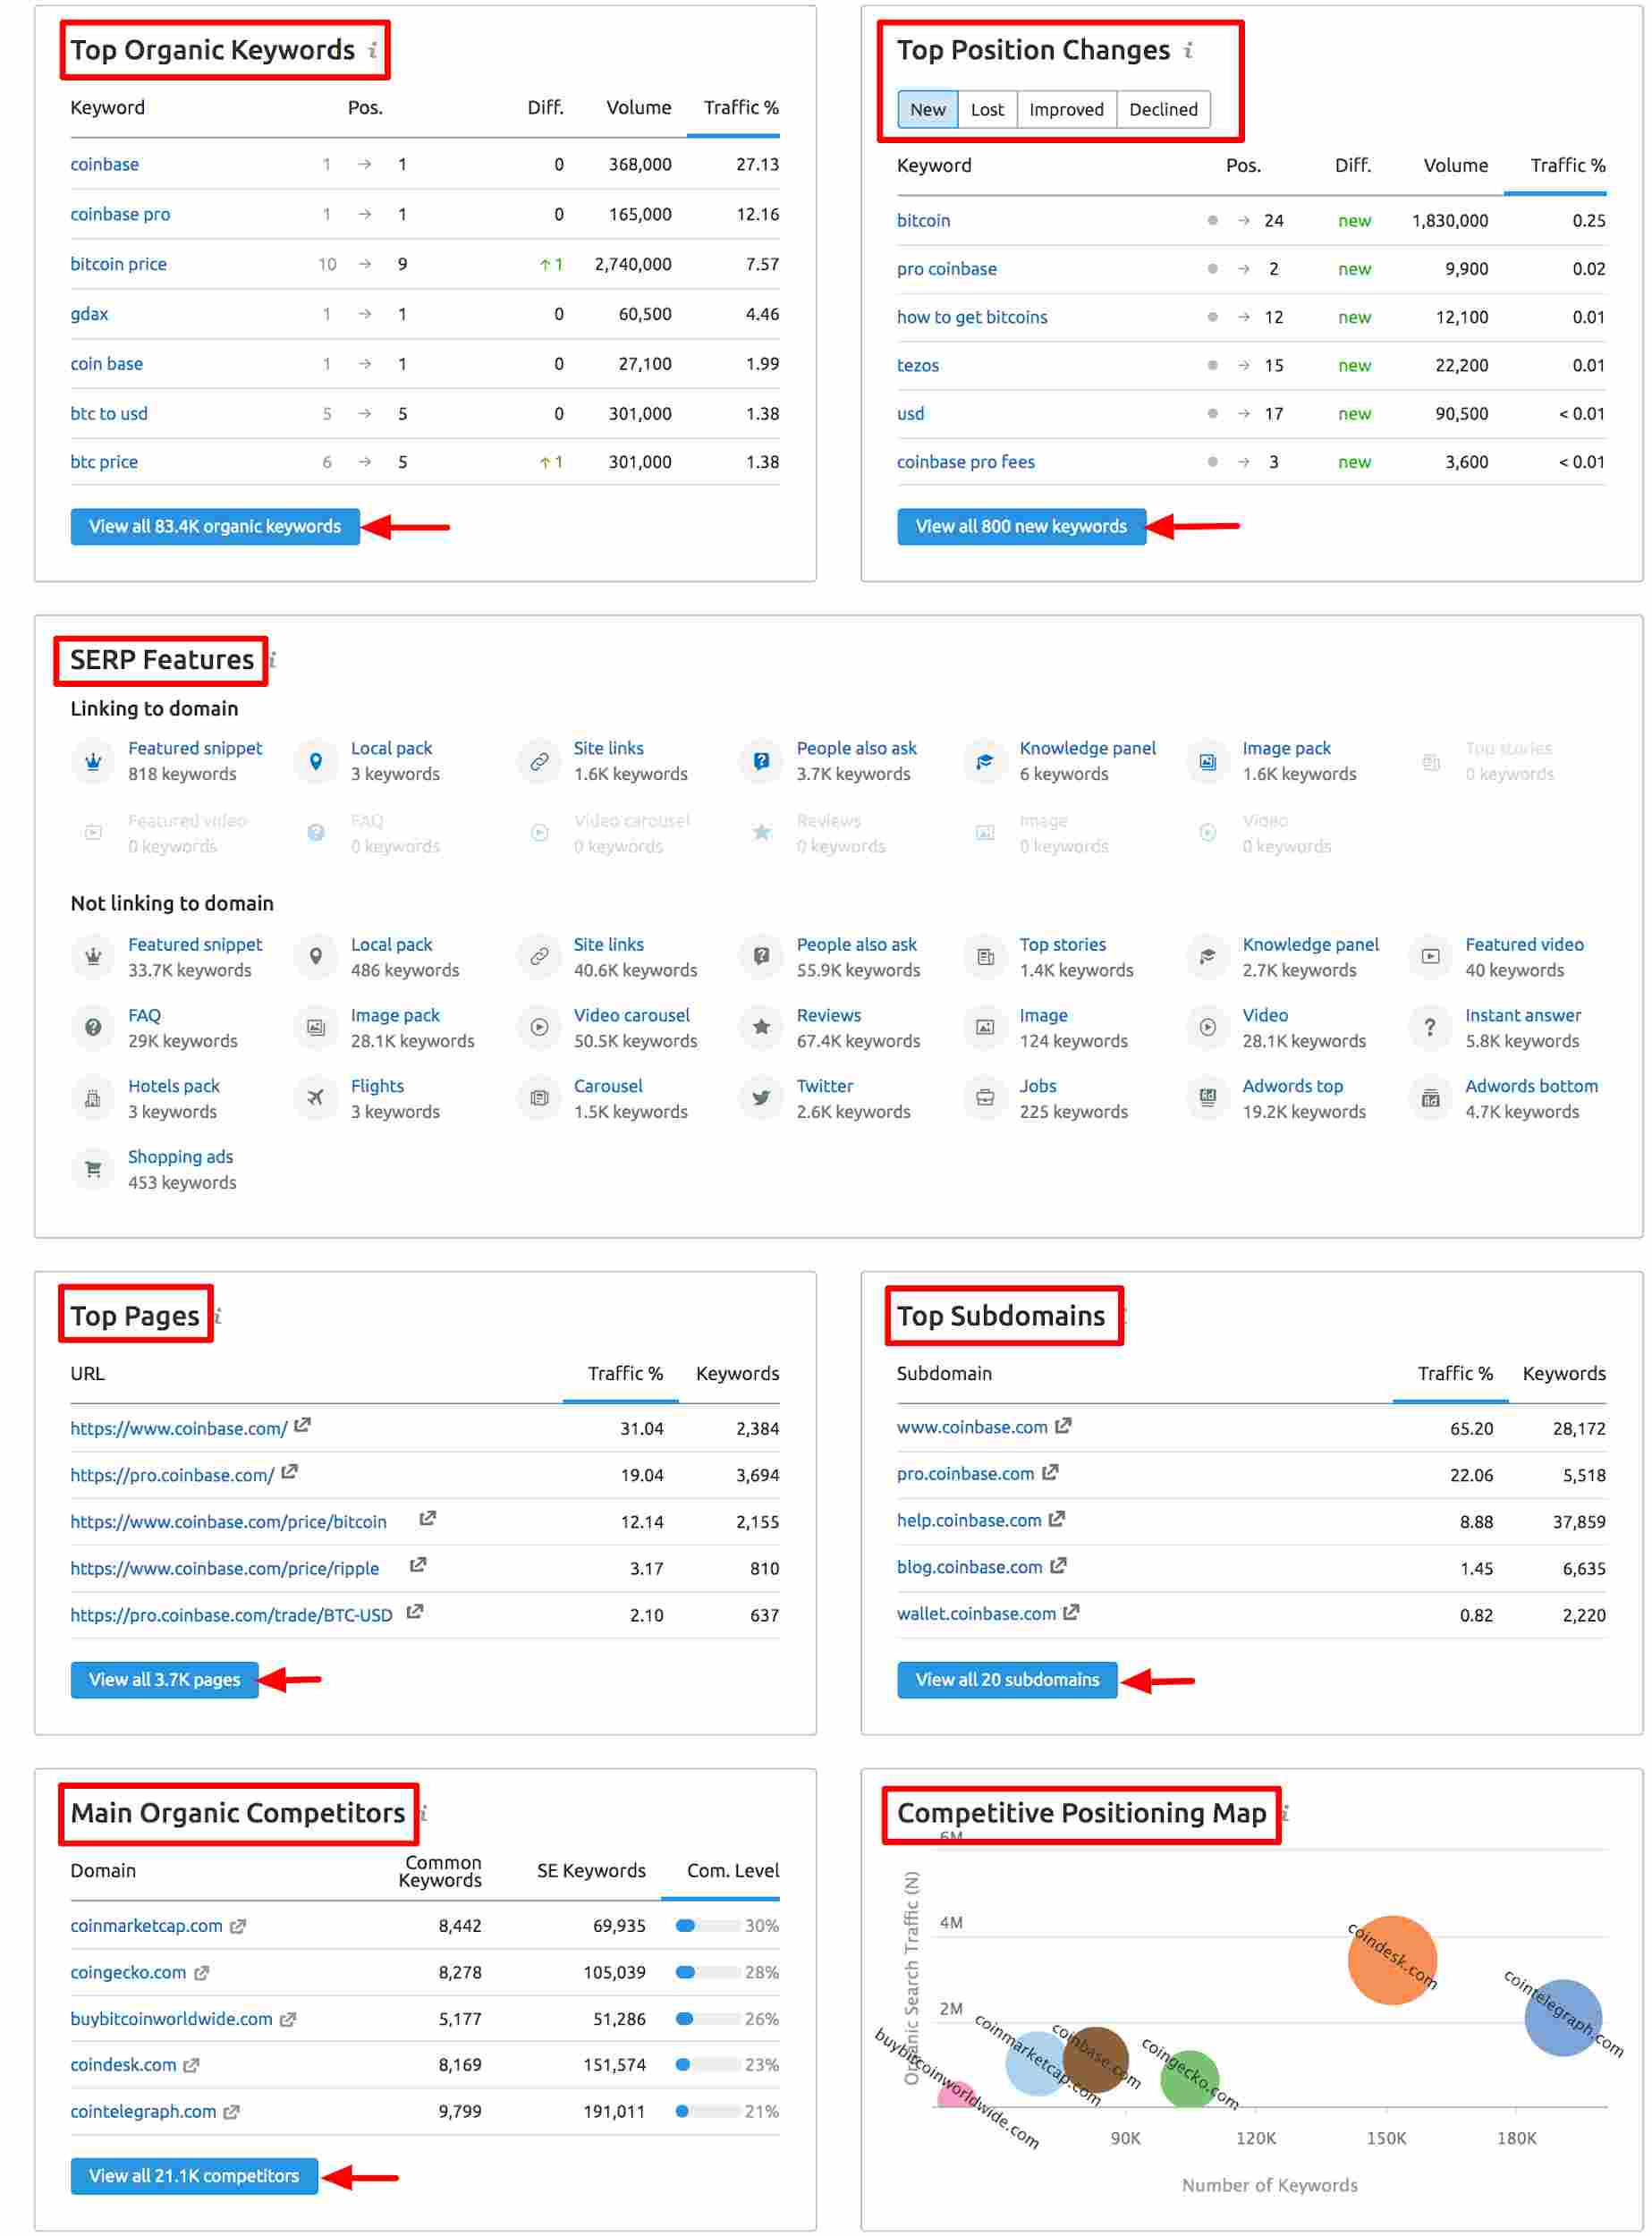Click the Local pack pin icon with 3 keywords
The width and height of the screenshot is (1652, 2236).
click(x=316, y=762)
